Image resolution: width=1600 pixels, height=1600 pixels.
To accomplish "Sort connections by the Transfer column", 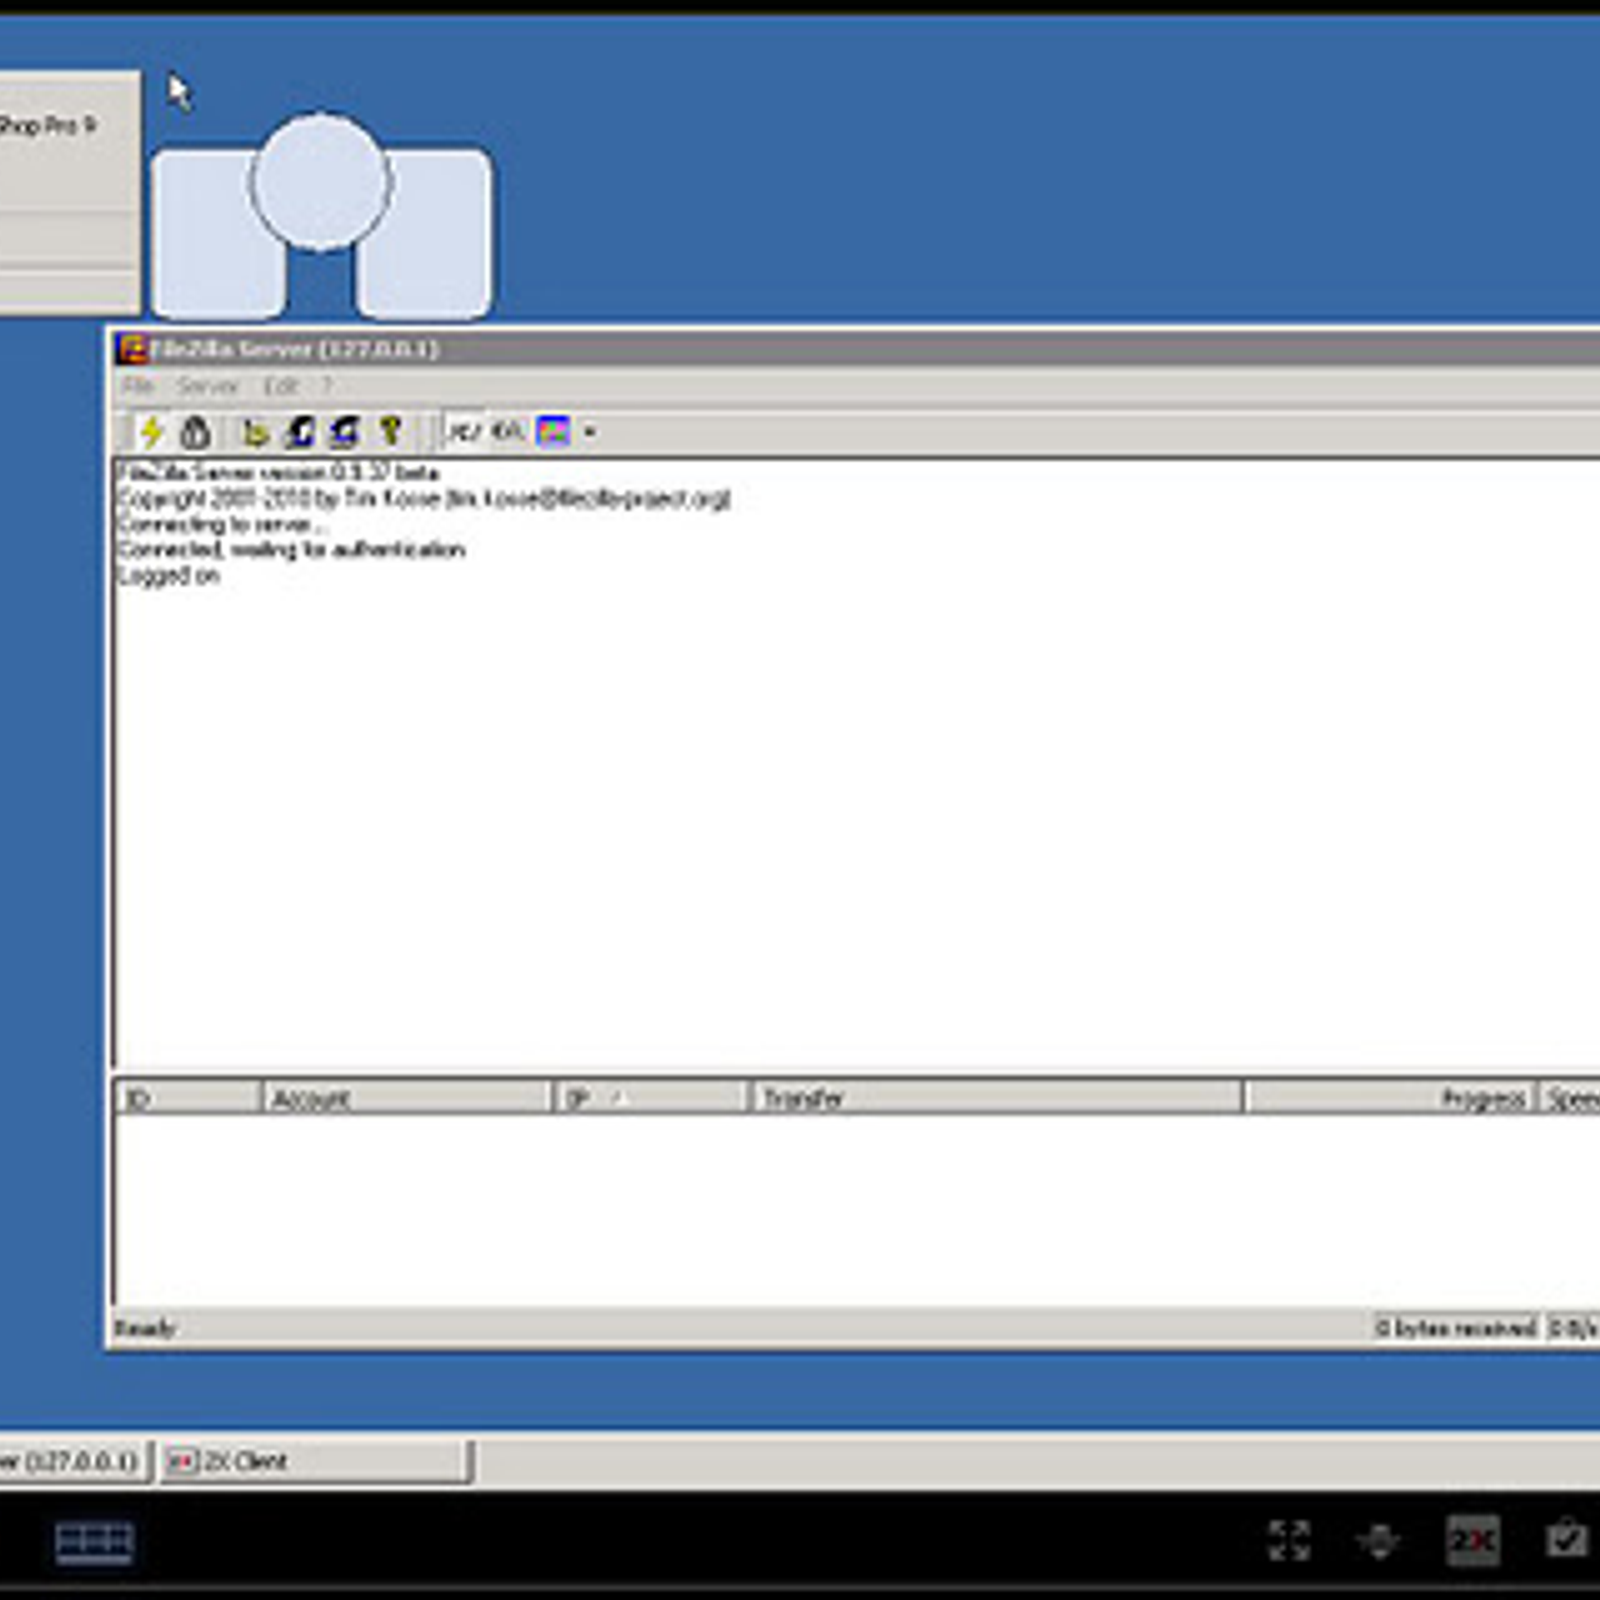I will point(996,1098).
